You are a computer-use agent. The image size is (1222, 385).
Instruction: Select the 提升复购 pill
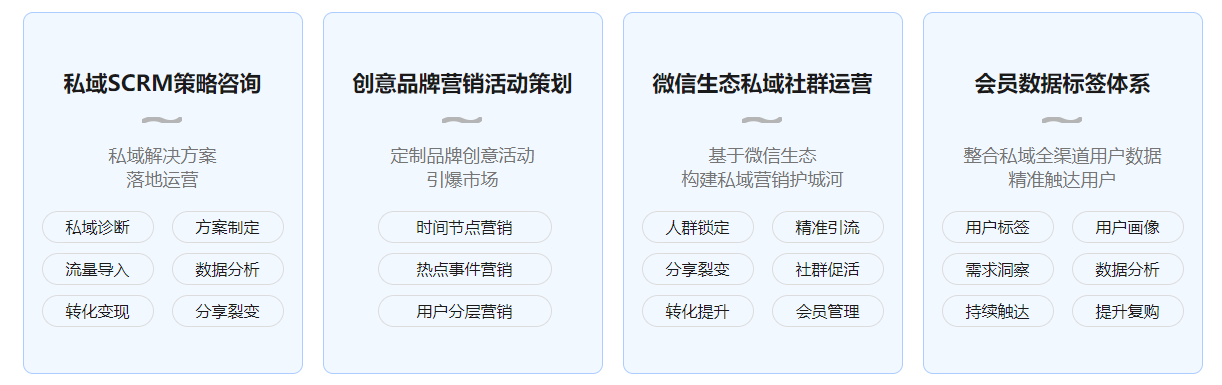(x=1128, y=311)
